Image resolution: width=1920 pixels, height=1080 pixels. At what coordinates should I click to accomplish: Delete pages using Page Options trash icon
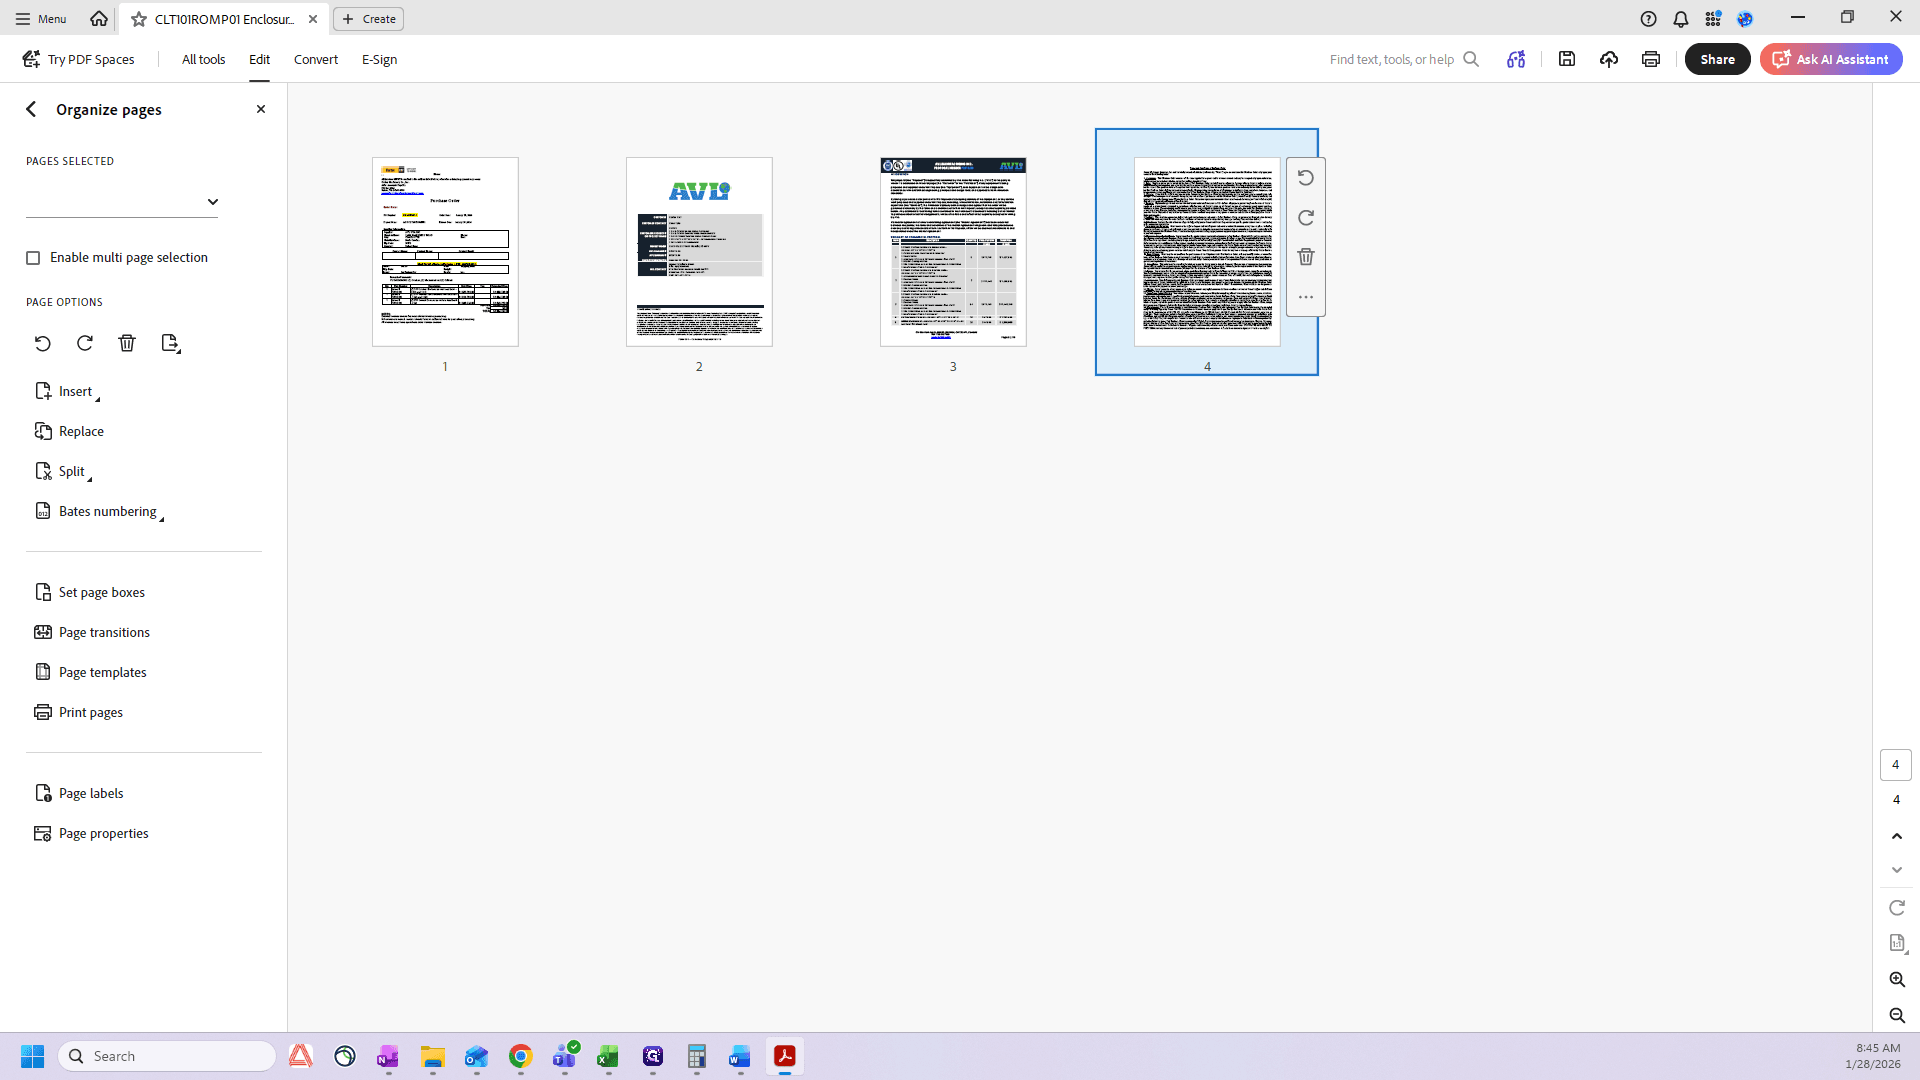click(x=127, y=343)
